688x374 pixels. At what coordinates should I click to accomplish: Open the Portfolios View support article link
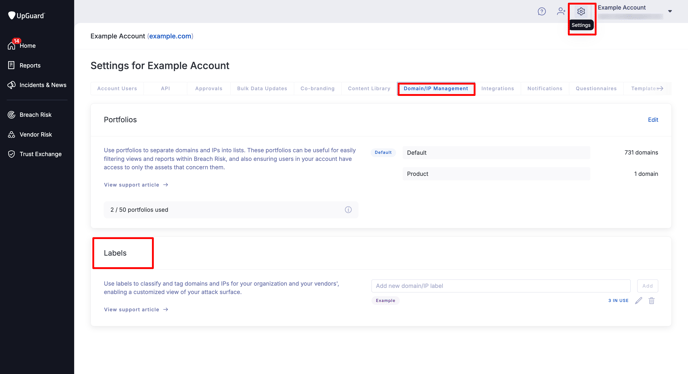point(136,185)
